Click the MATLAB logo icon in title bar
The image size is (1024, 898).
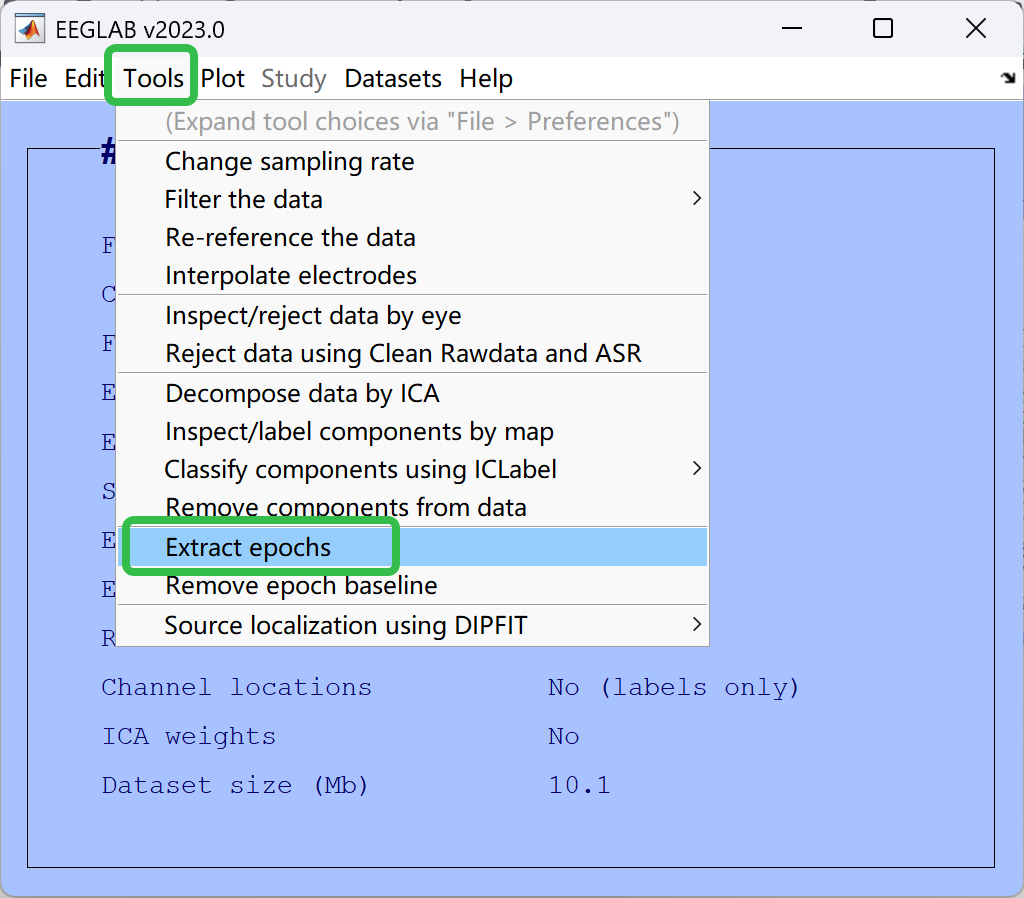tap(29, 29)
